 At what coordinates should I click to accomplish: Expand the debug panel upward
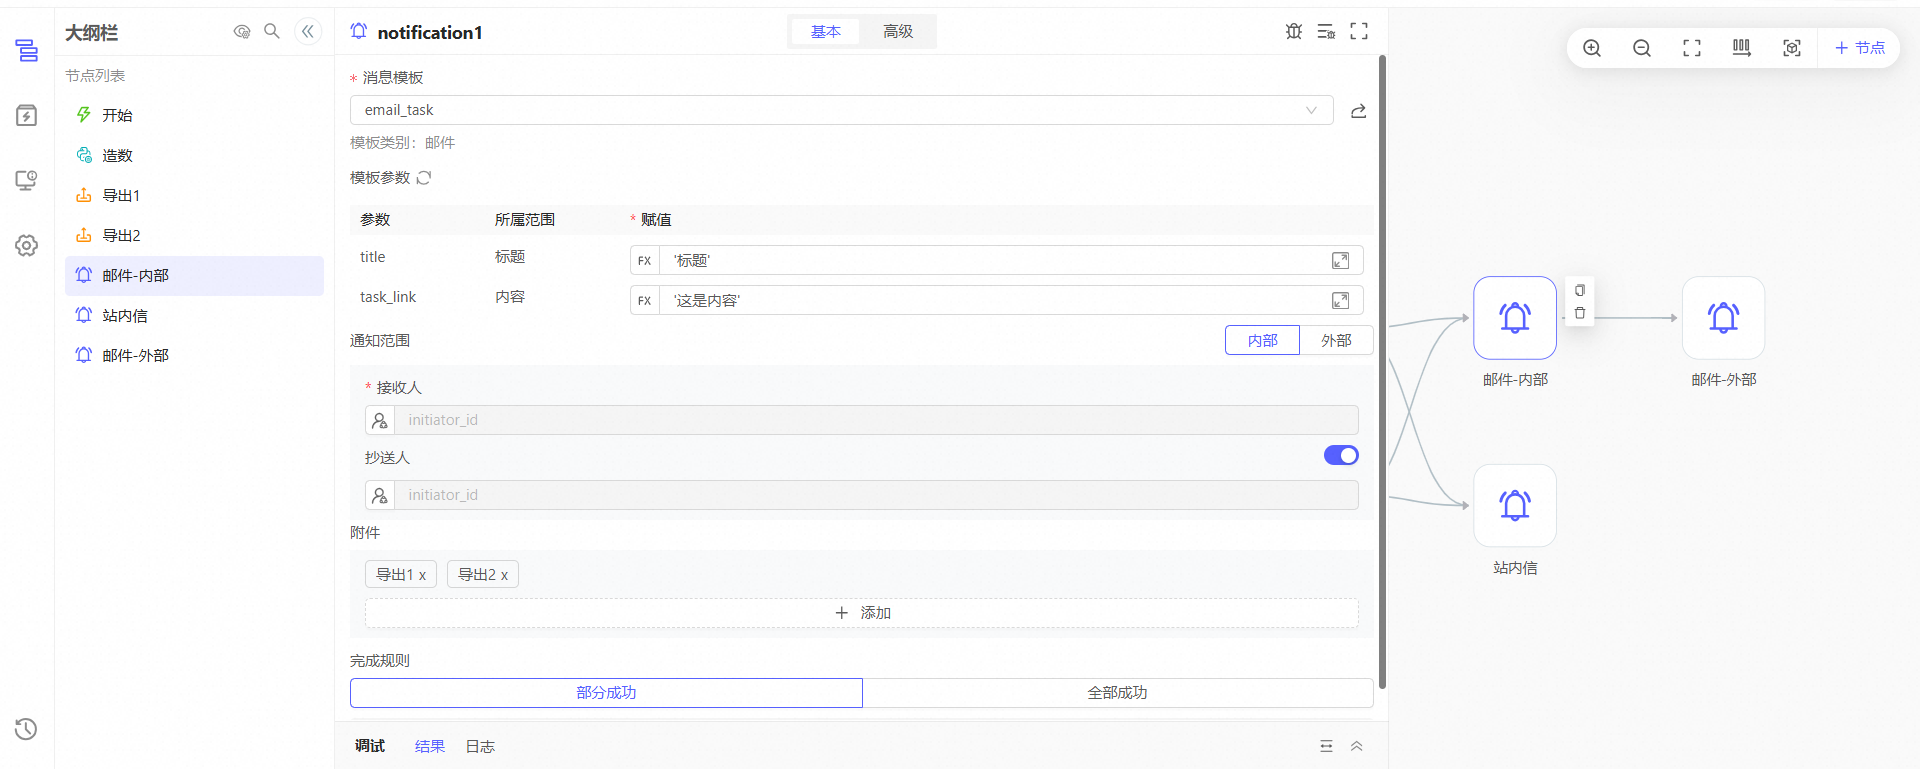[x=1357, y=746]
